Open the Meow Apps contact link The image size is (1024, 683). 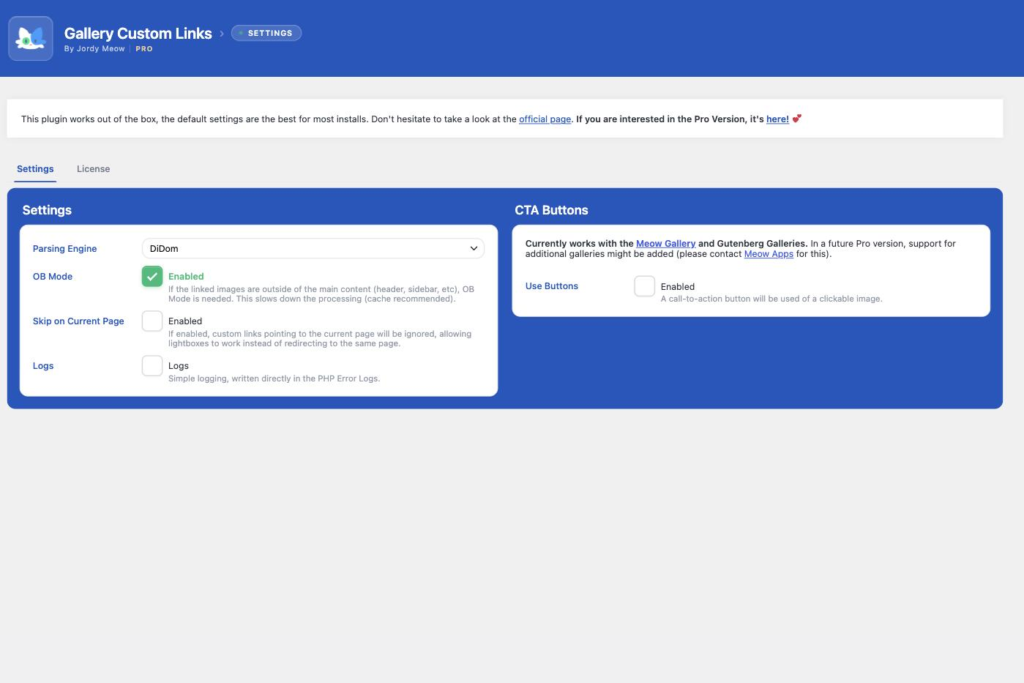click(769, 254)
